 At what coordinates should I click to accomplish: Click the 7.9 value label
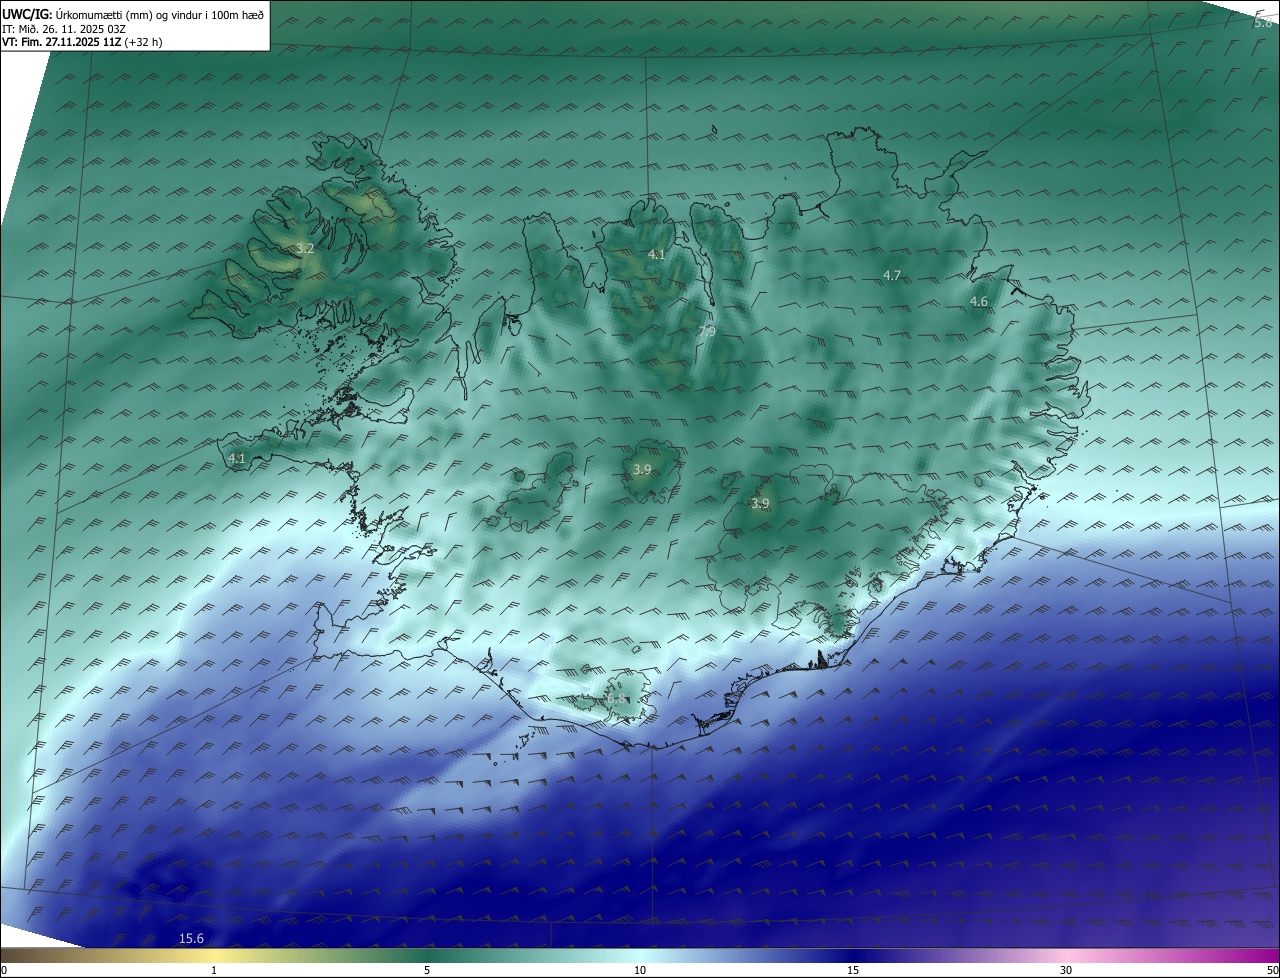click(707, 331)
